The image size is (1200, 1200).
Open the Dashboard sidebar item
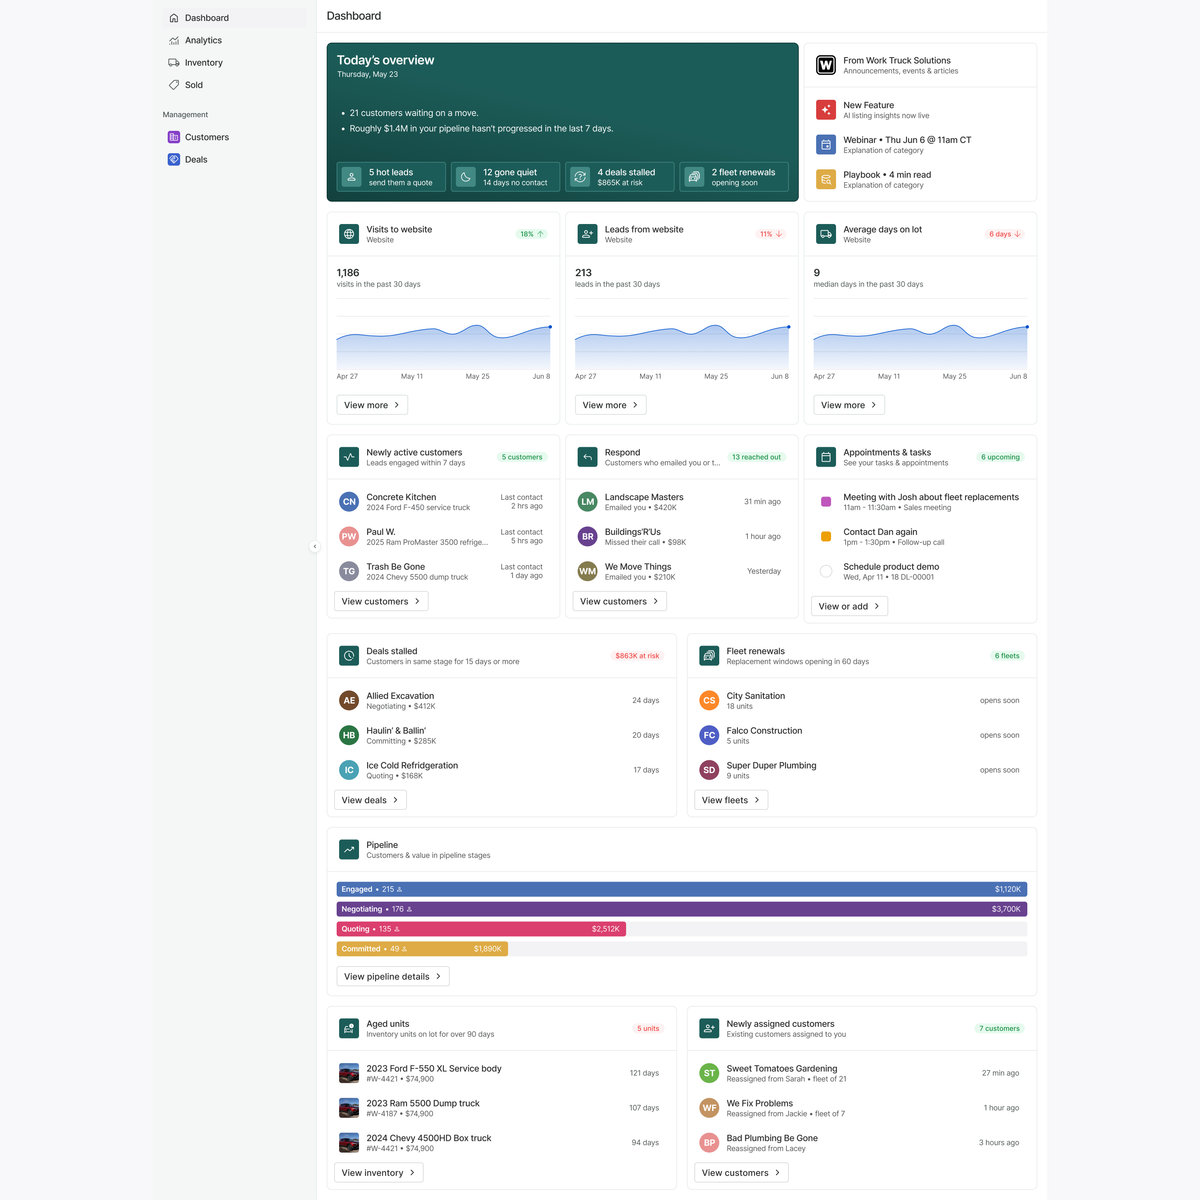[234, 18]
